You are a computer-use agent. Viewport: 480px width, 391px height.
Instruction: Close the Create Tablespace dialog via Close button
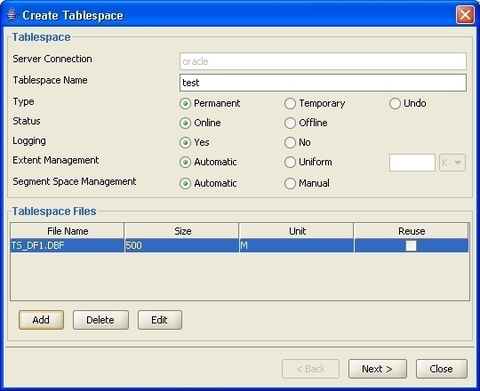click(x=441, y=369)
